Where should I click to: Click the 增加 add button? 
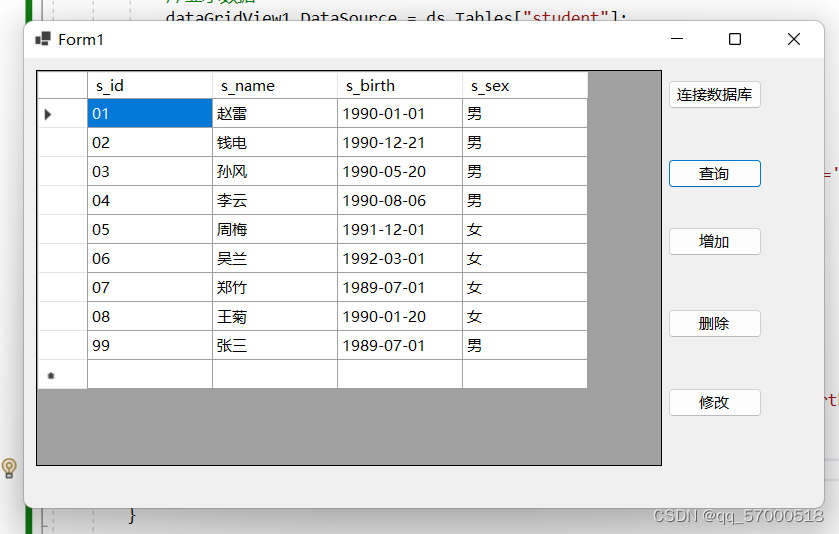714,241
